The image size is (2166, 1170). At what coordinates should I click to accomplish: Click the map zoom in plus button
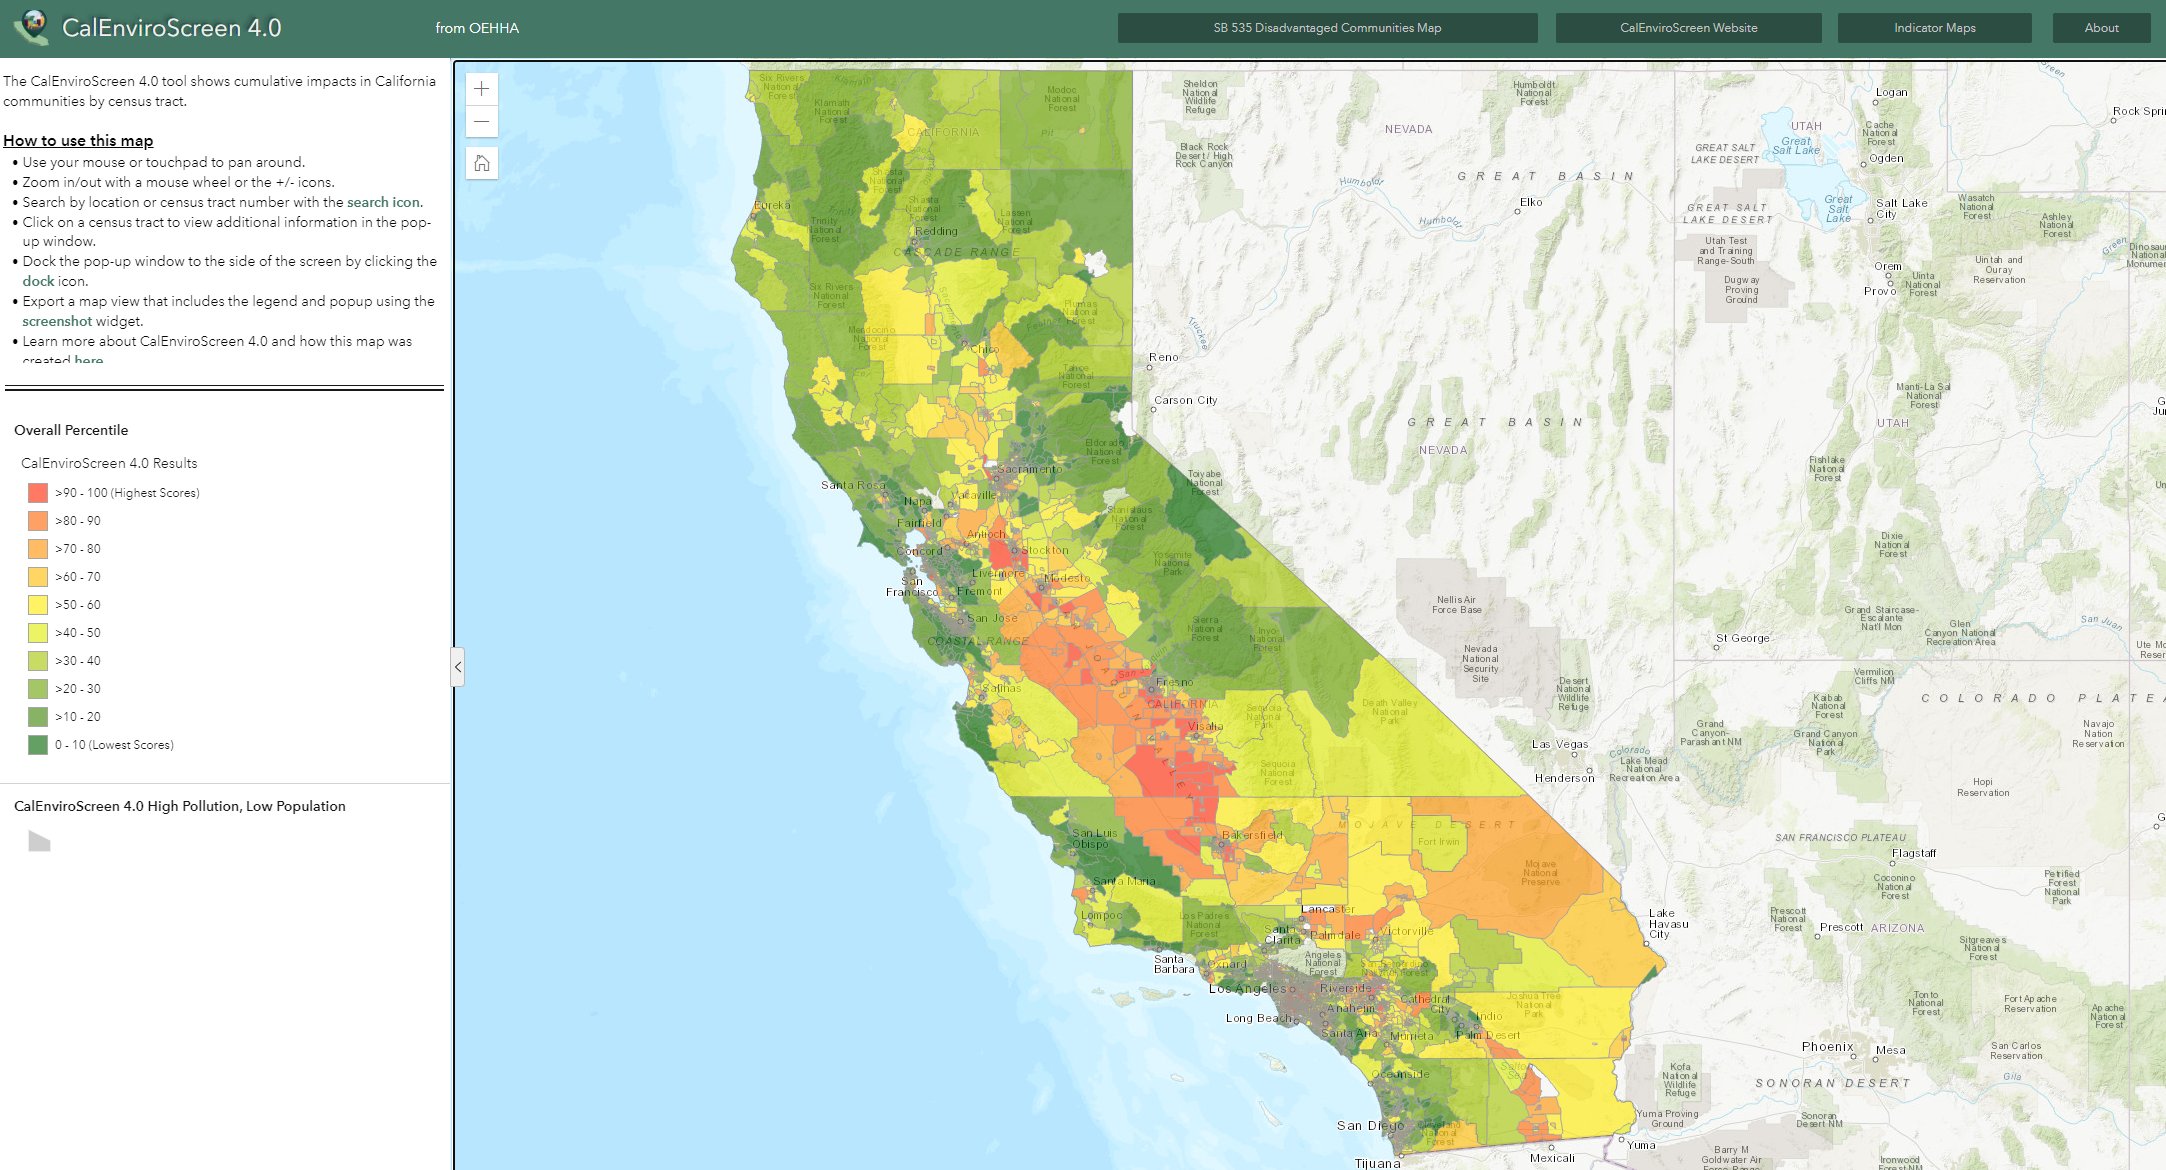482,89
